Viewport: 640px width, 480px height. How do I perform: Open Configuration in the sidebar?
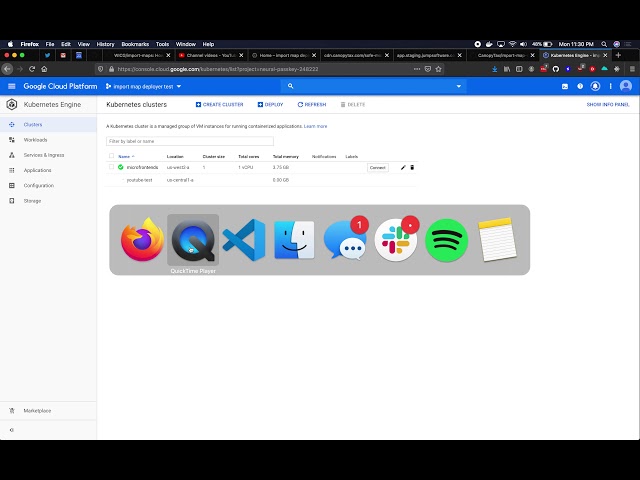tap(48, 185)
